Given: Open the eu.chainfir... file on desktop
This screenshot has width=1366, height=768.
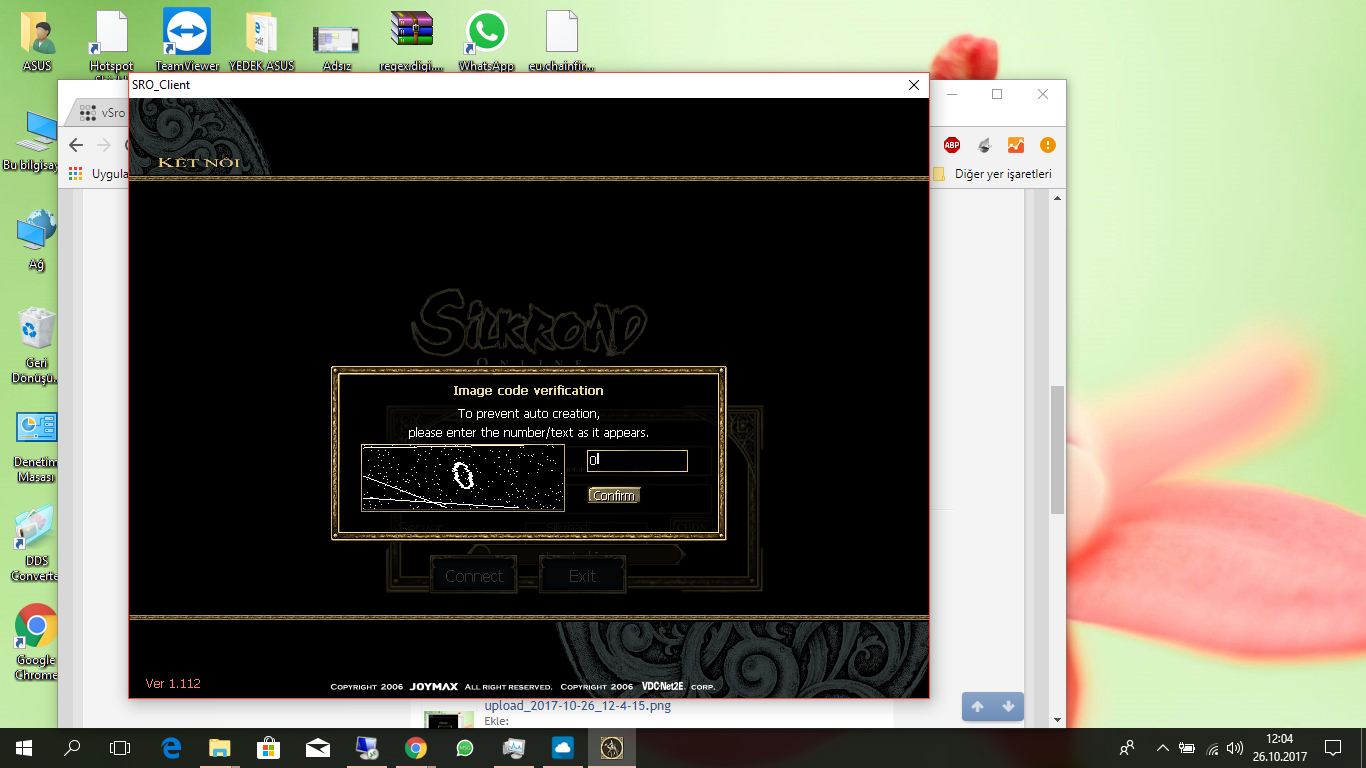Looking at the screenshot, I should 561,42.
